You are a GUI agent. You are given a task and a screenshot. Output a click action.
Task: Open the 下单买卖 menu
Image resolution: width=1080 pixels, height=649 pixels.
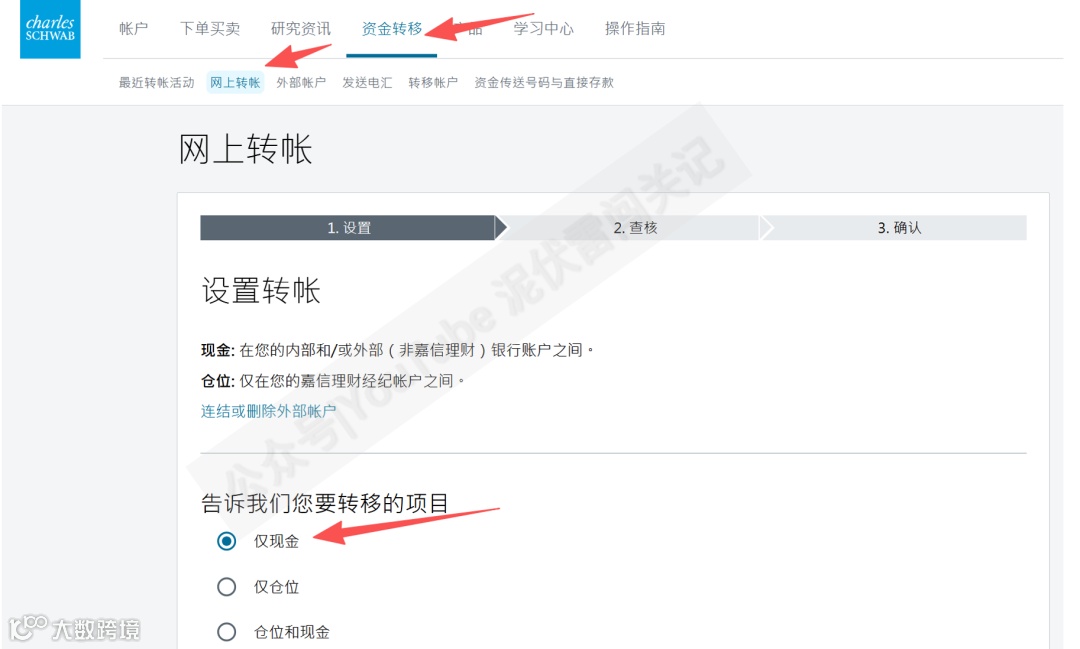(x=210, y=28)
